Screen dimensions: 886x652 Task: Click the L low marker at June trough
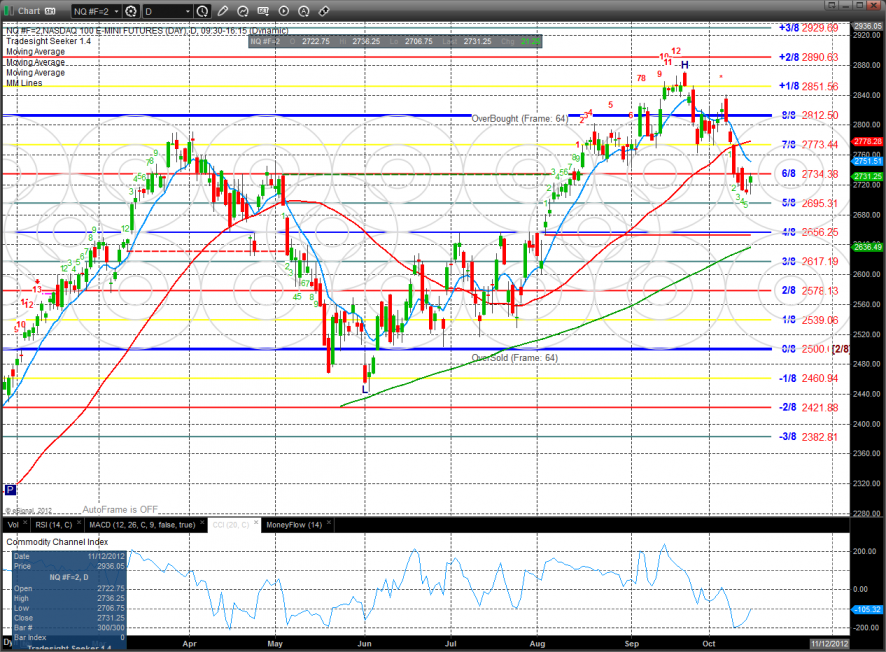click(364, 389)
